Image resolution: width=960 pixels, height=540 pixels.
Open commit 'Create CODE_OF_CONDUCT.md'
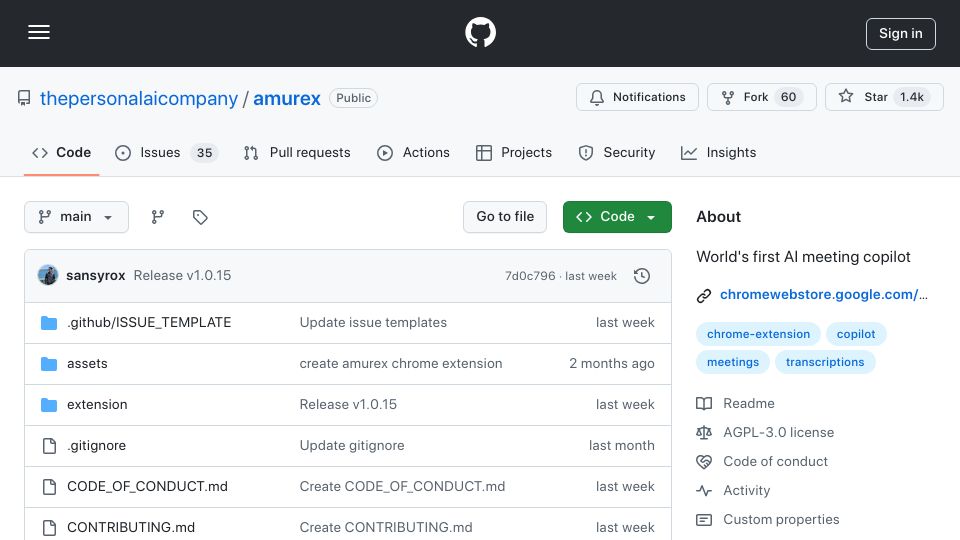[402, 487]
